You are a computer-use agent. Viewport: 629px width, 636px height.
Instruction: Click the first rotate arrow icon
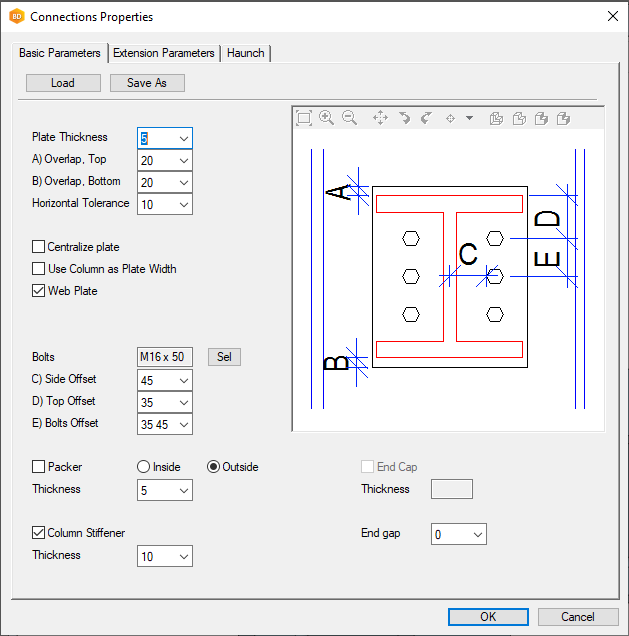(404, 118)
